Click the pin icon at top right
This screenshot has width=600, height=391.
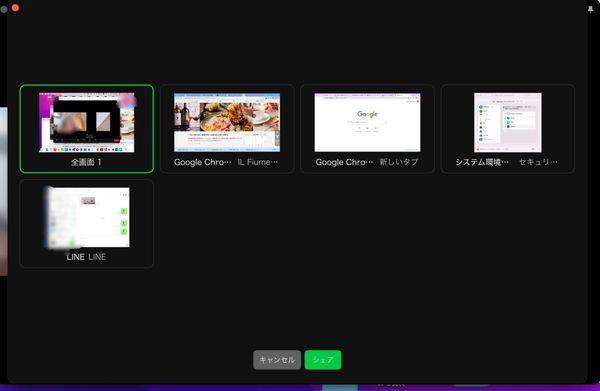point(590,9)
